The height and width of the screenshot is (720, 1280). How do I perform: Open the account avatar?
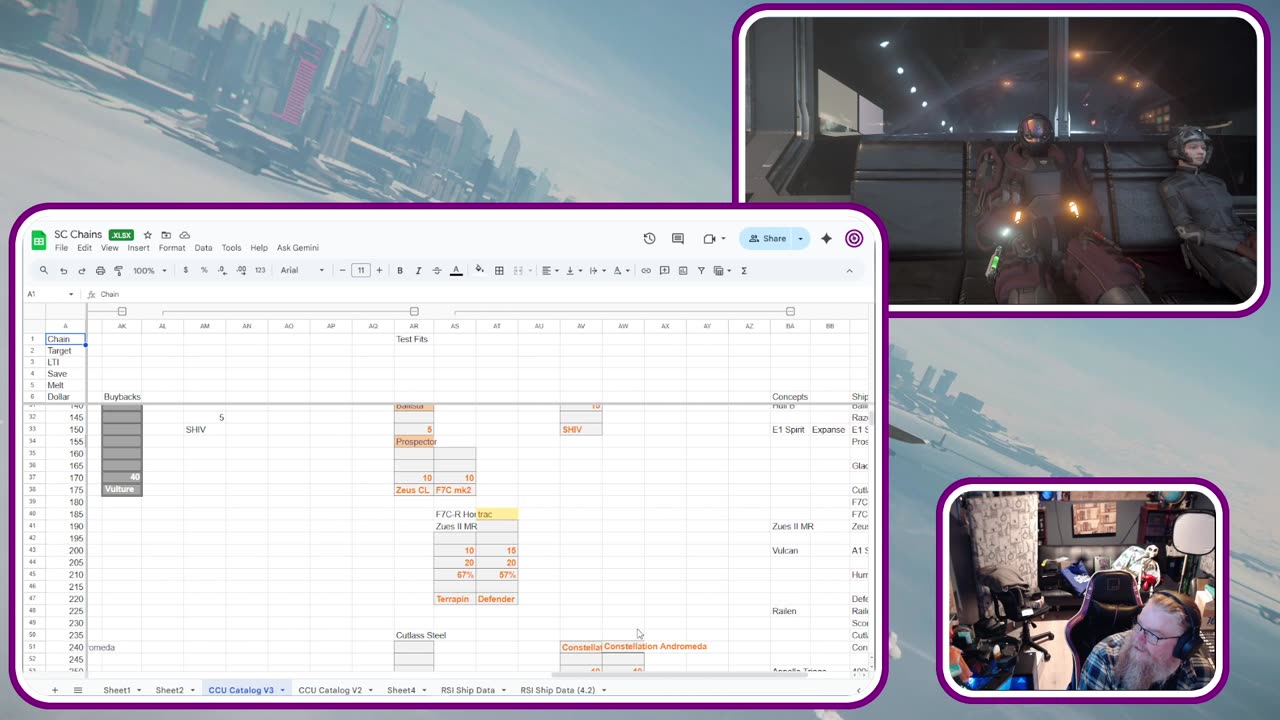[854, 238]
